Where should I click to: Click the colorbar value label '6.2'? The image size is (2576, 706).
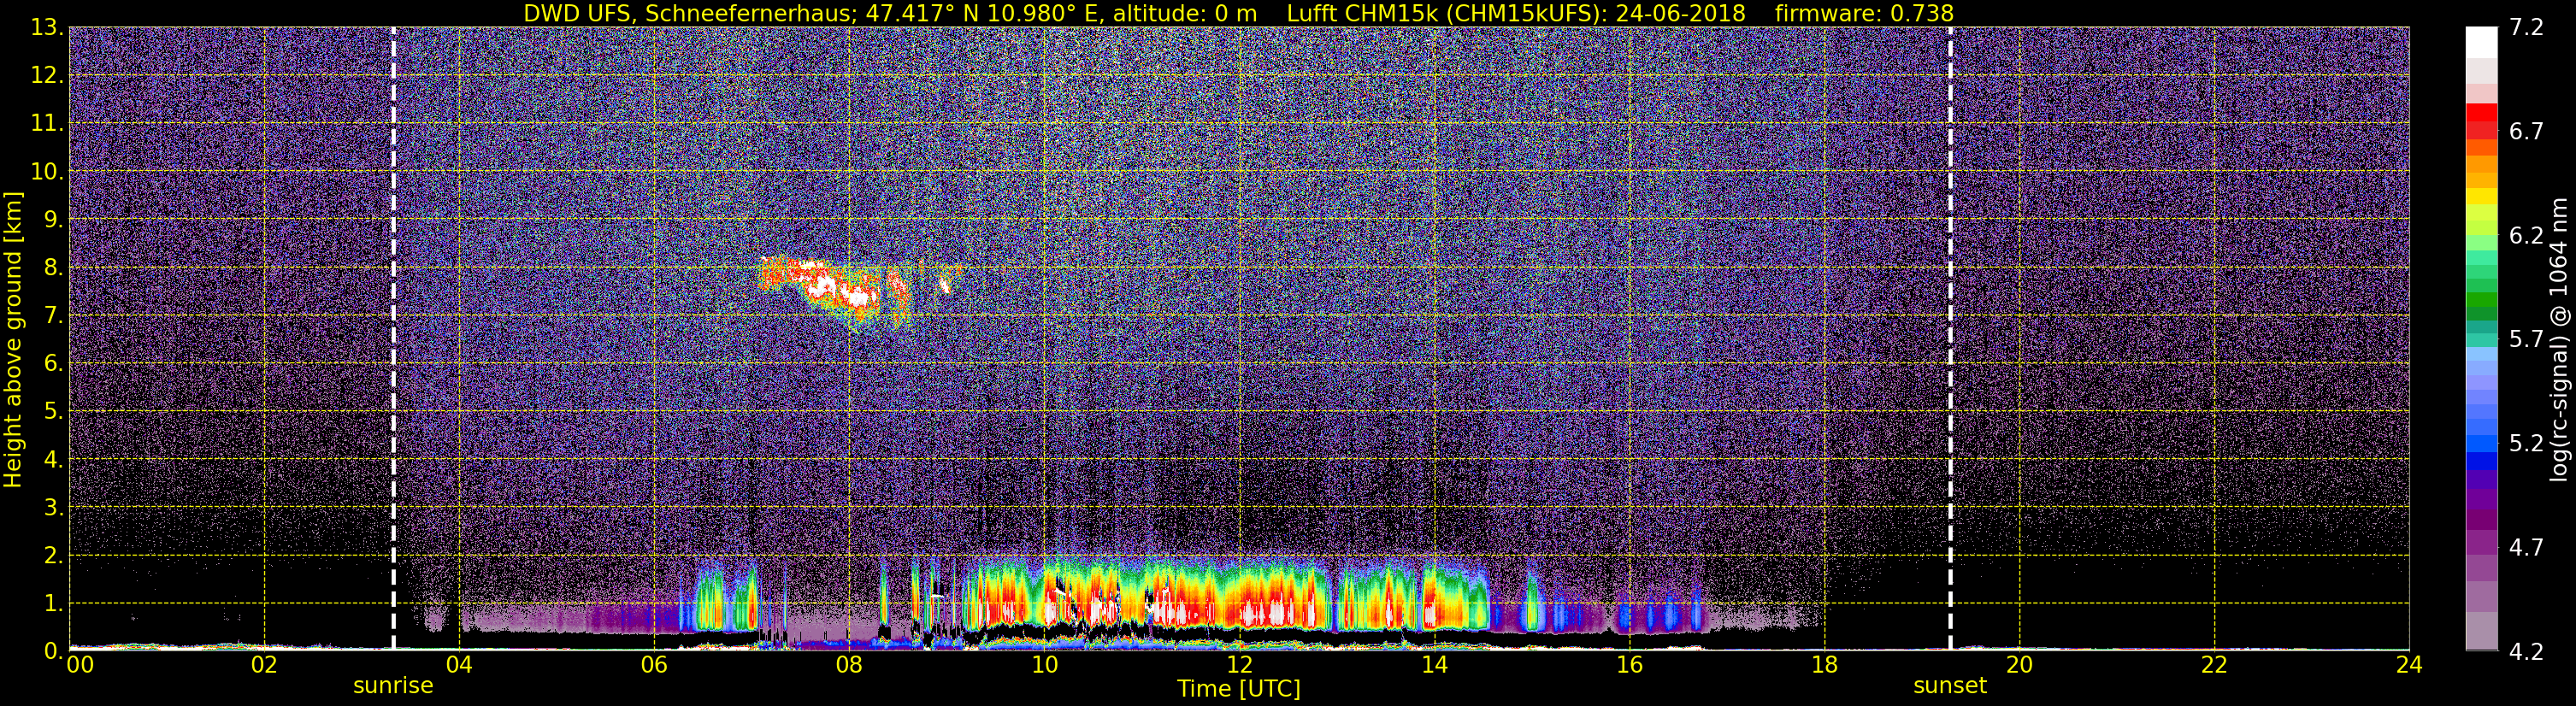pyautogui.click(x=2526, y=236)
